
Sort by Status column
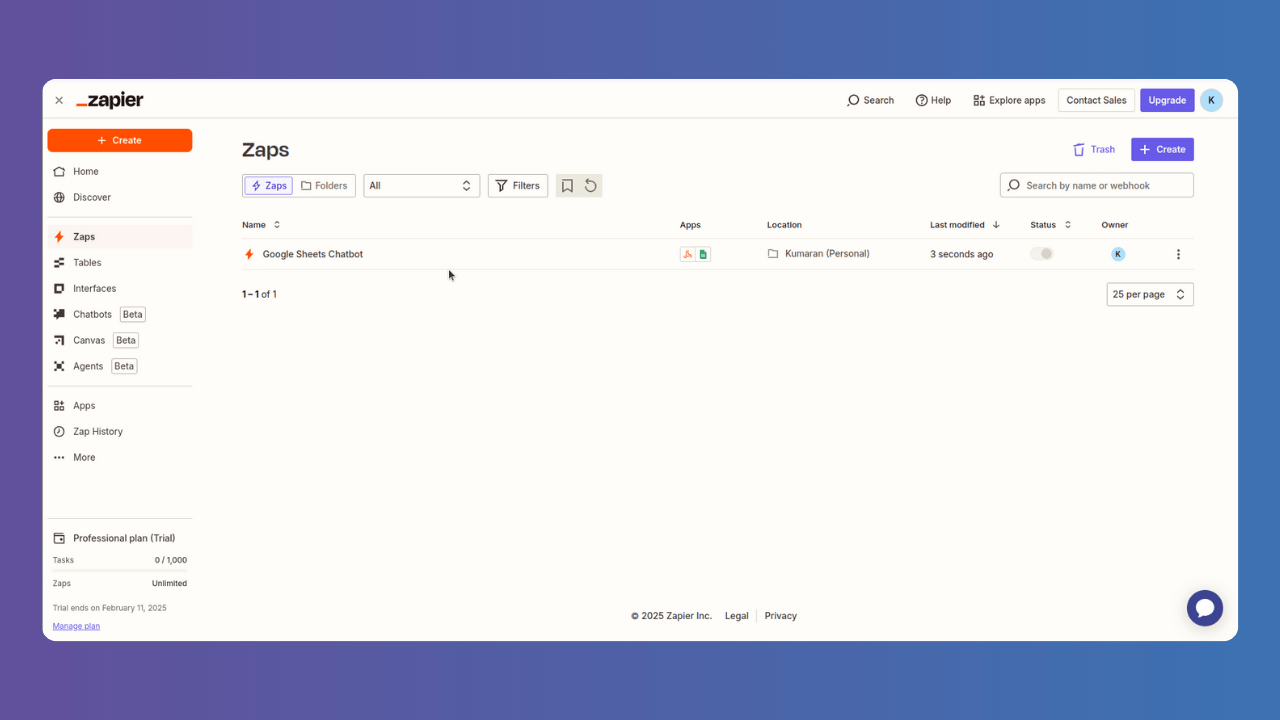(1051, 225)
